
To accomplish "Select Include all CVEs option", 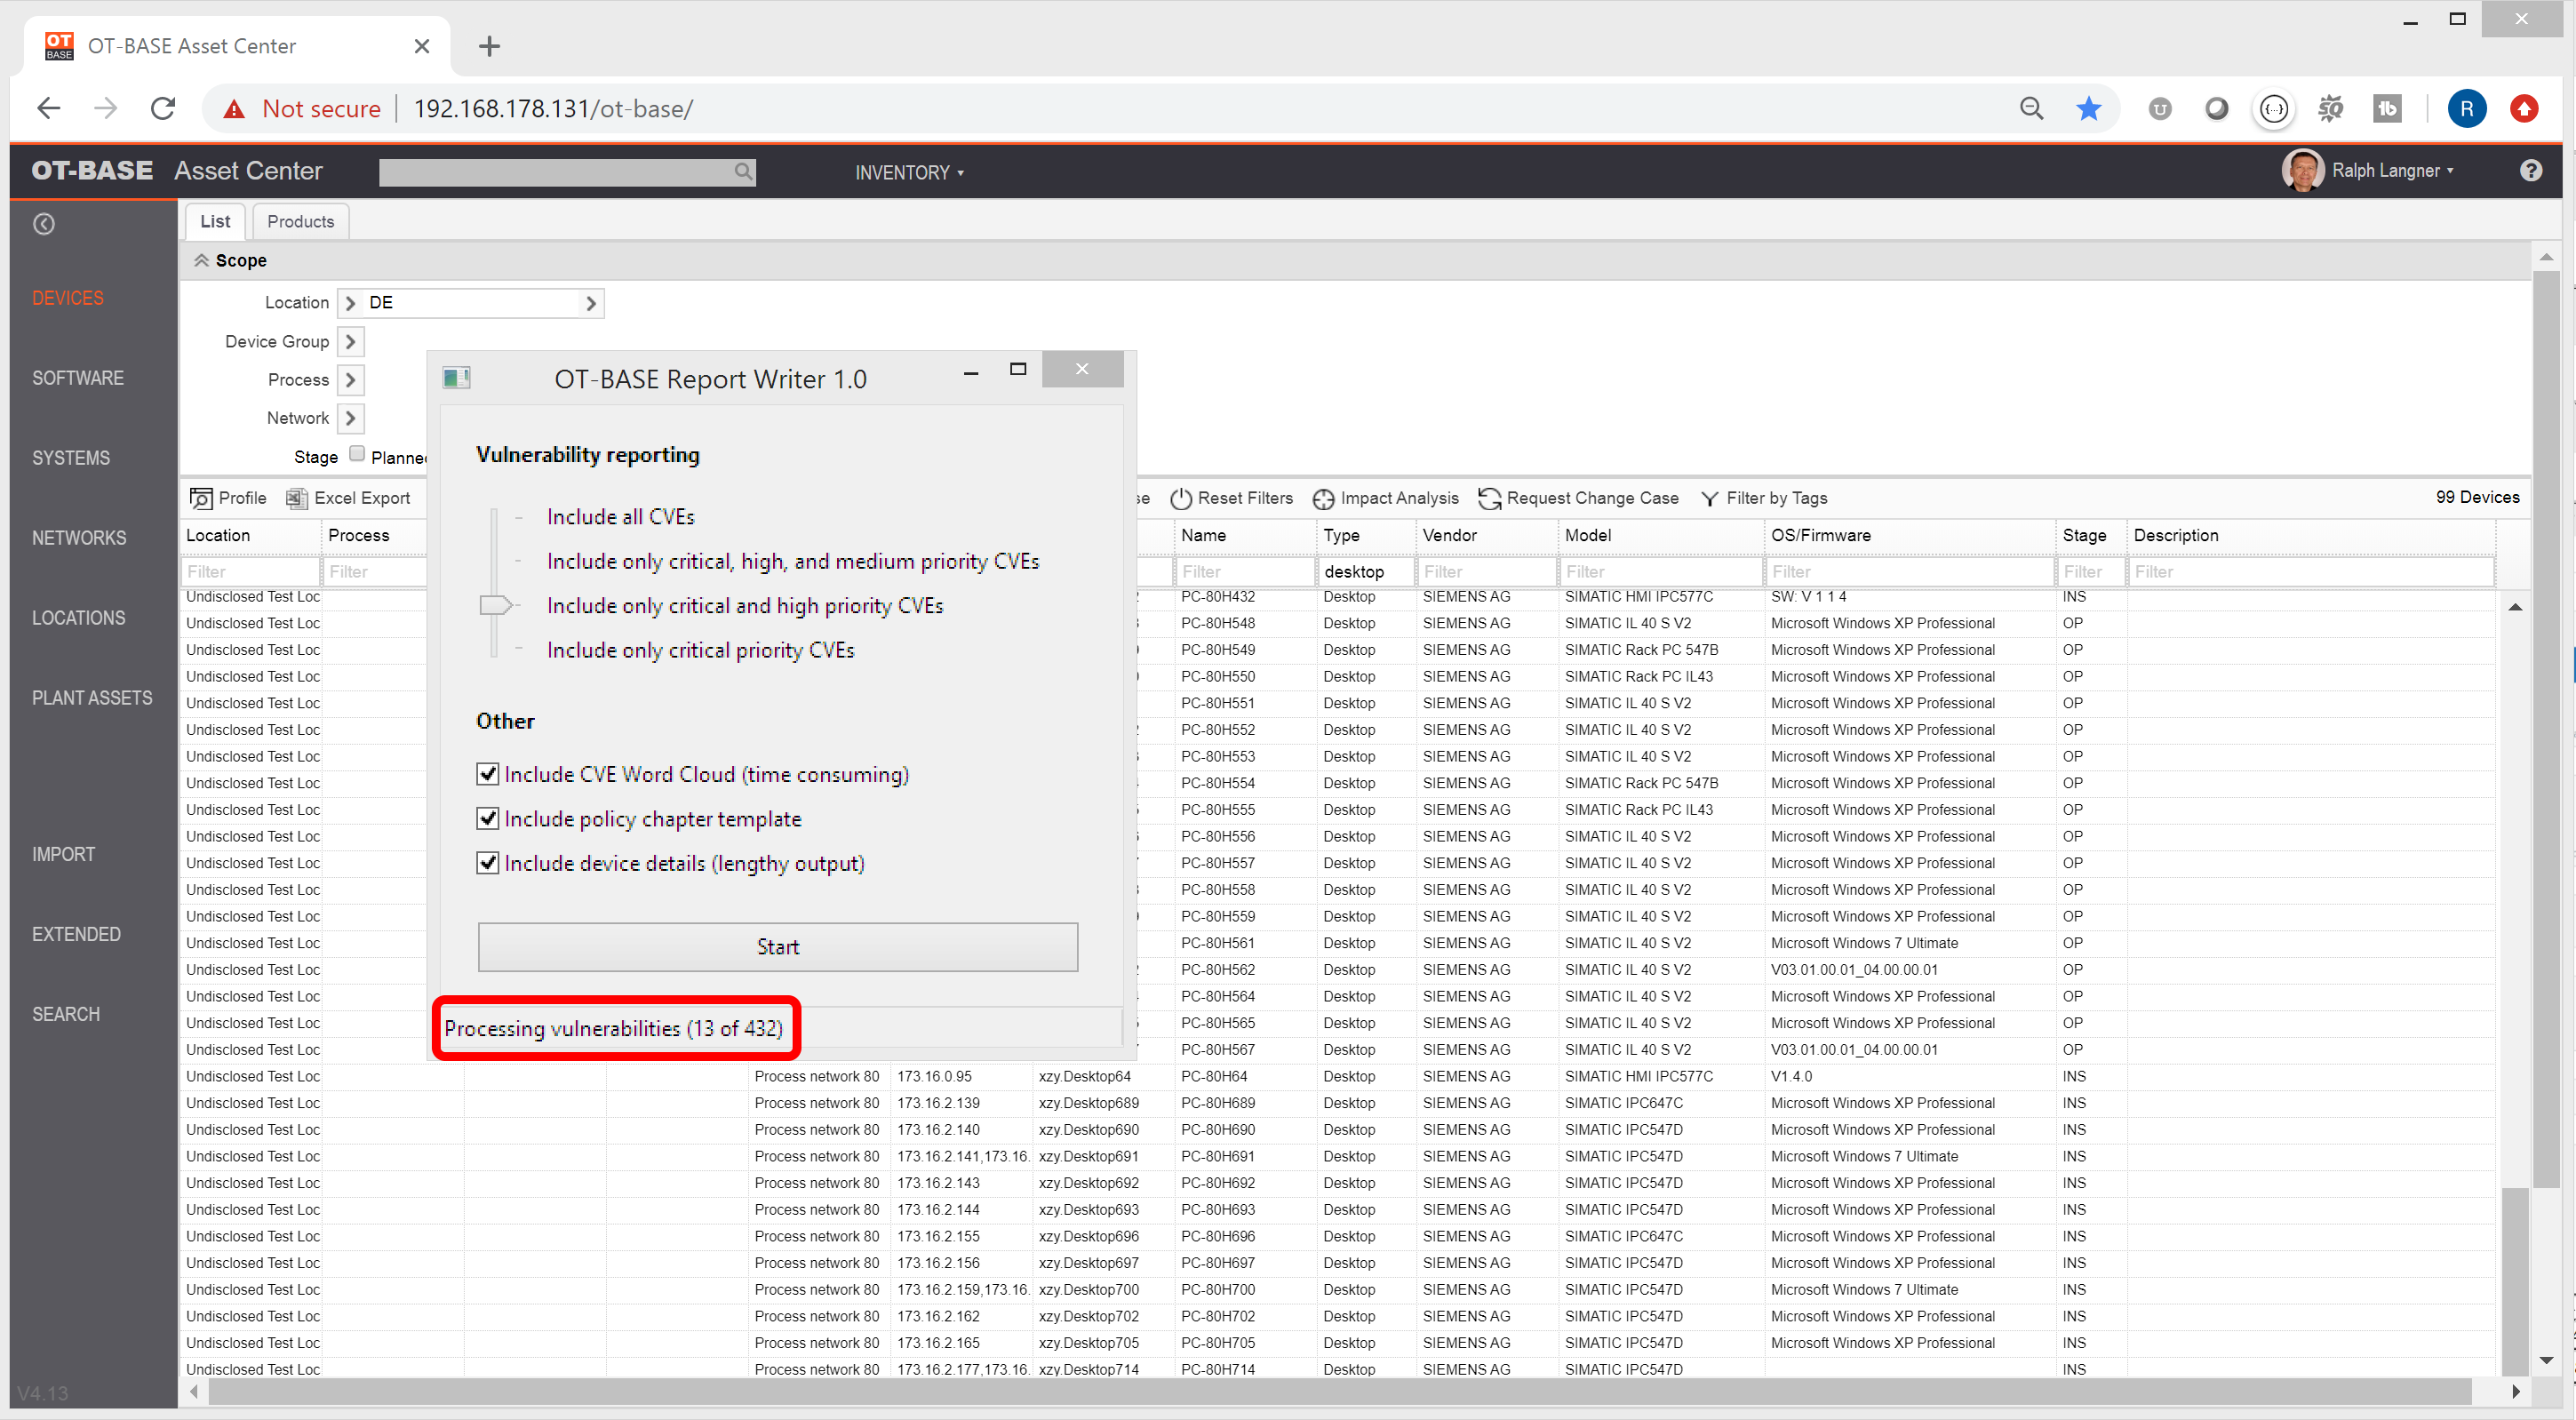I will click(620, 517).
